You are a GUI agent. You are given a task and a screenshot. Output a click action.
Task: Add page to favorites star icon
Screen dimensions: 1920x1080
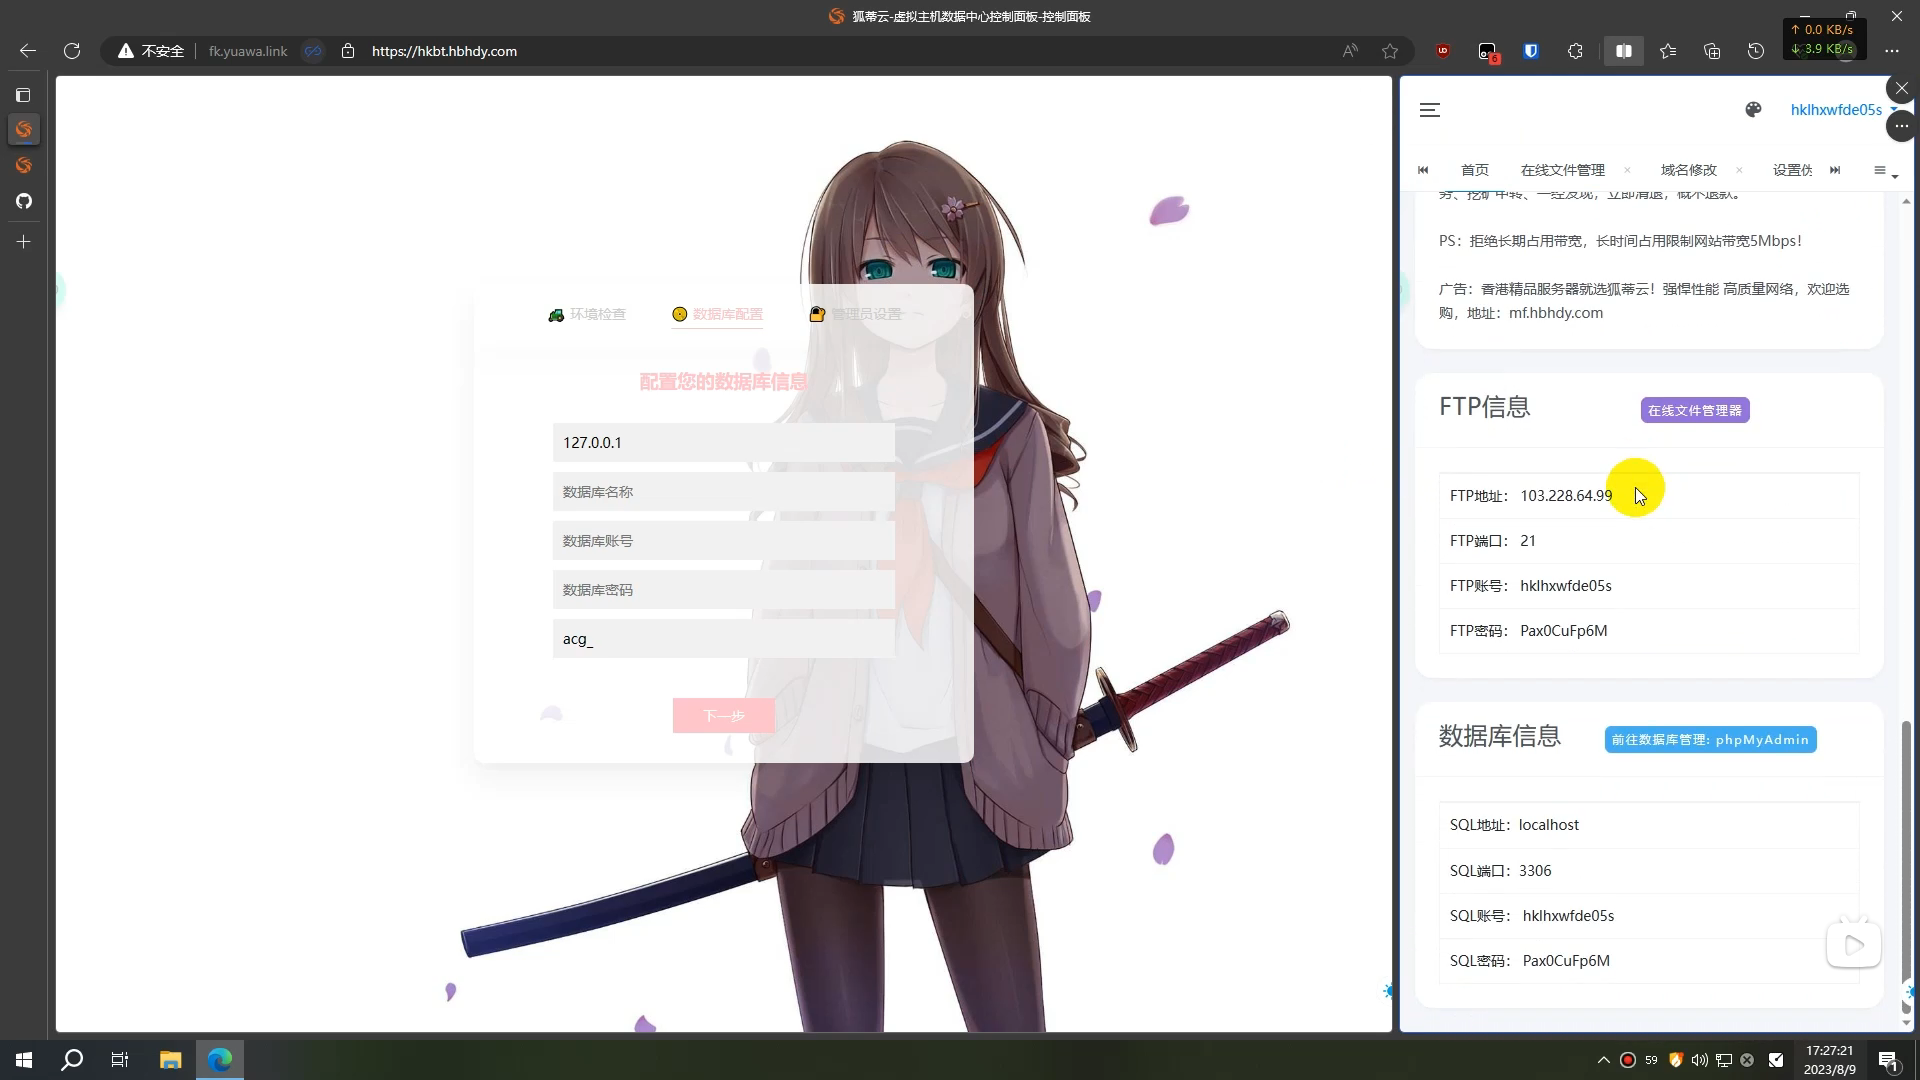tap(1390, 51)
